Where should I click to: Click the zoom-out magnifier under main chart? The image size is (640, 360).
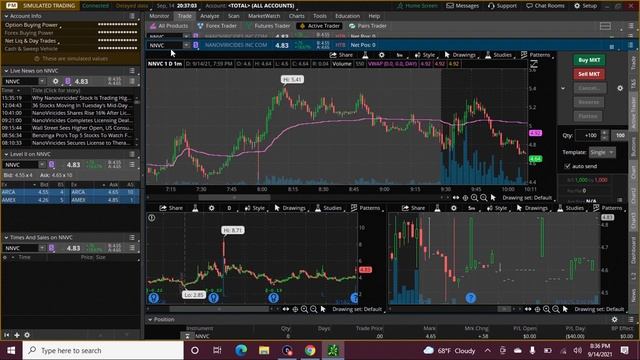(484, 198)
